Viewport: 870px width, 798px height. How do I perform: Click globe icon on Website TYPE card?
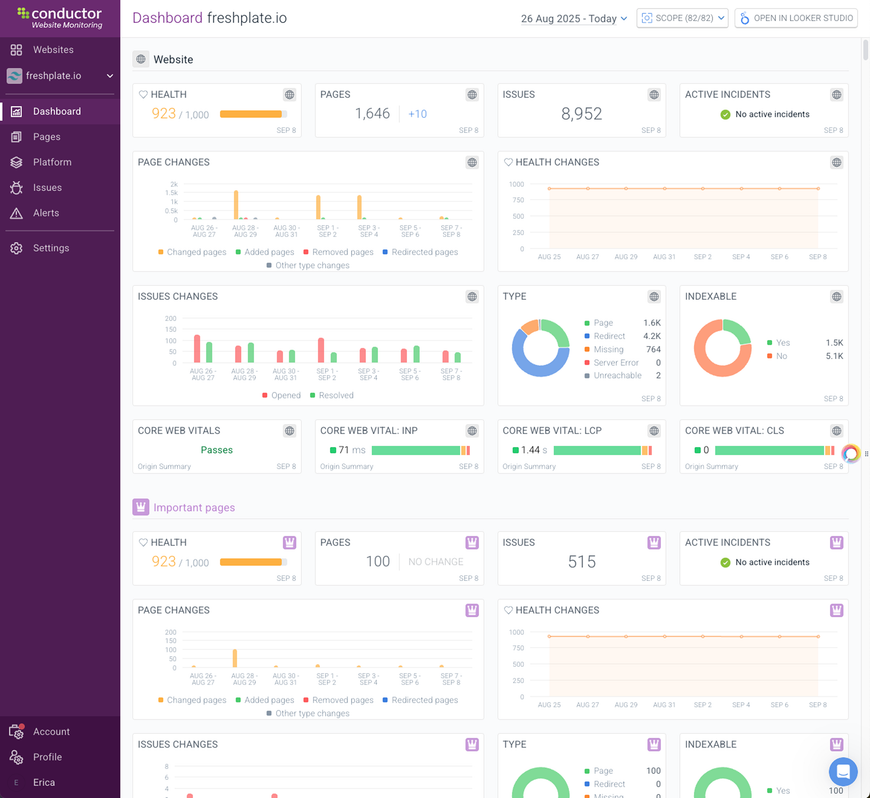click(654, 296)
